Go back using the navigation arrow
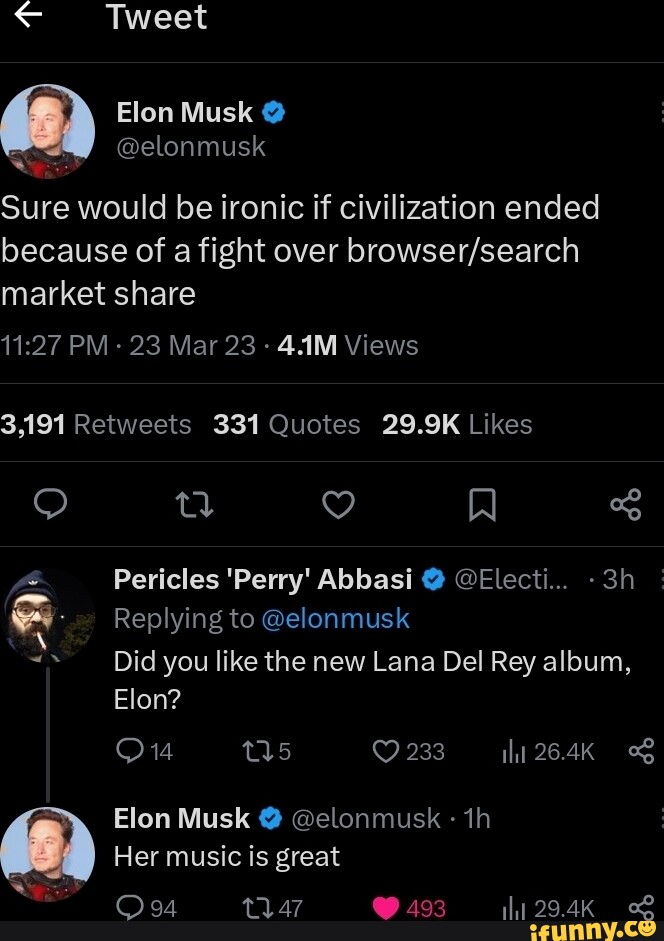664x941 pixels. click(27, 17)
